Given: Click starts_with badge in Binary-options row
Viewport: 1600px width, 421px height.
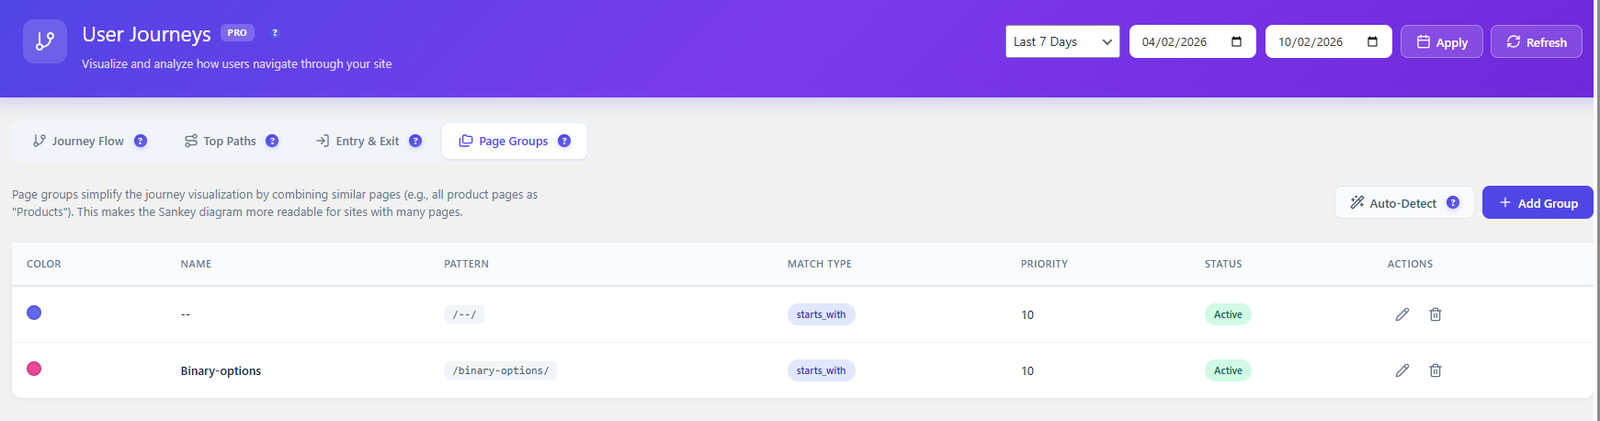Looking at the screenshot, I should click(821, 370).
